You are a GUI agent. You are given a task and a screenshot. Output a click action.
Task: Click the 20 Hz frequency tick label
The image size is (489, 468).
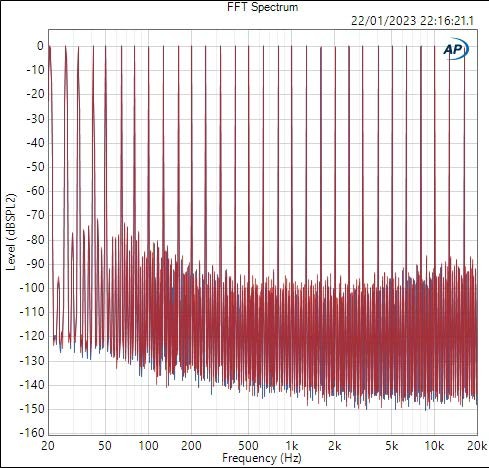click(48, 446)
